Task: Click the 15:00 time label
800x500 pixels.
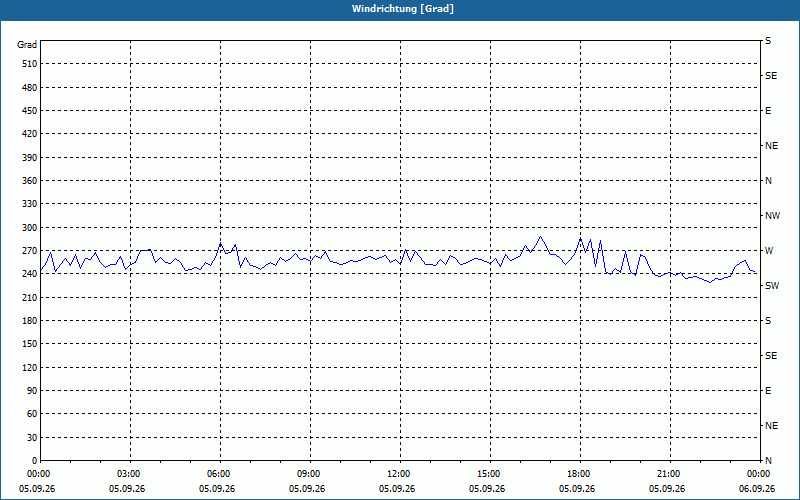Action: point(490,474)
